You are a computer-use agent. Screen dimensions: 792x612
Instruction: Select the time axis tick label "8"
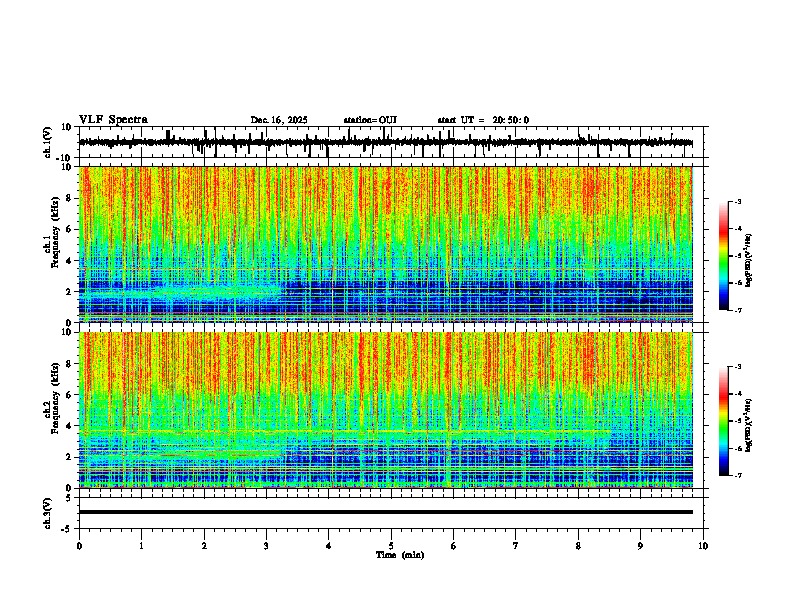[x=578, y=546]
